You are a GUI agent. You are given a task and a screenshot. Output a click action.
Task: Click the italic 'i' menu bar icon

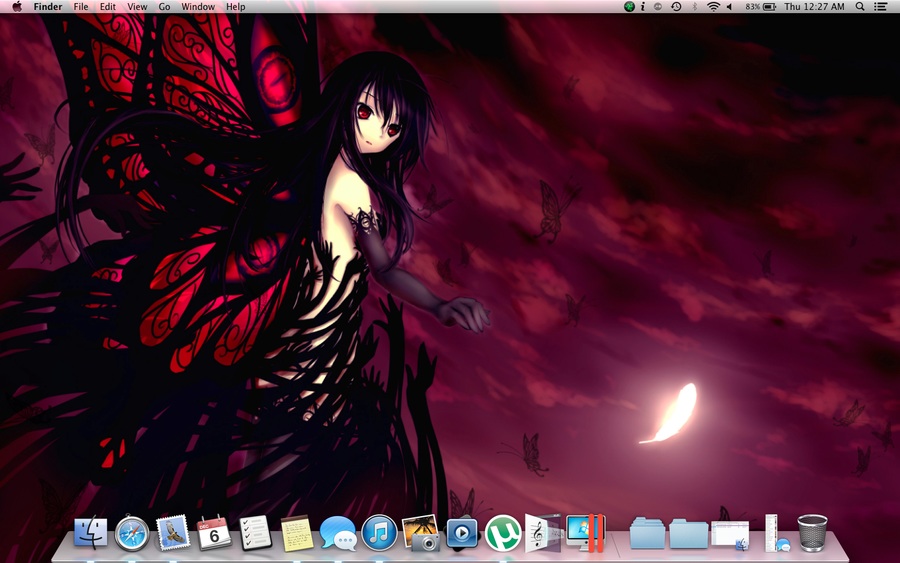[643, 7]
